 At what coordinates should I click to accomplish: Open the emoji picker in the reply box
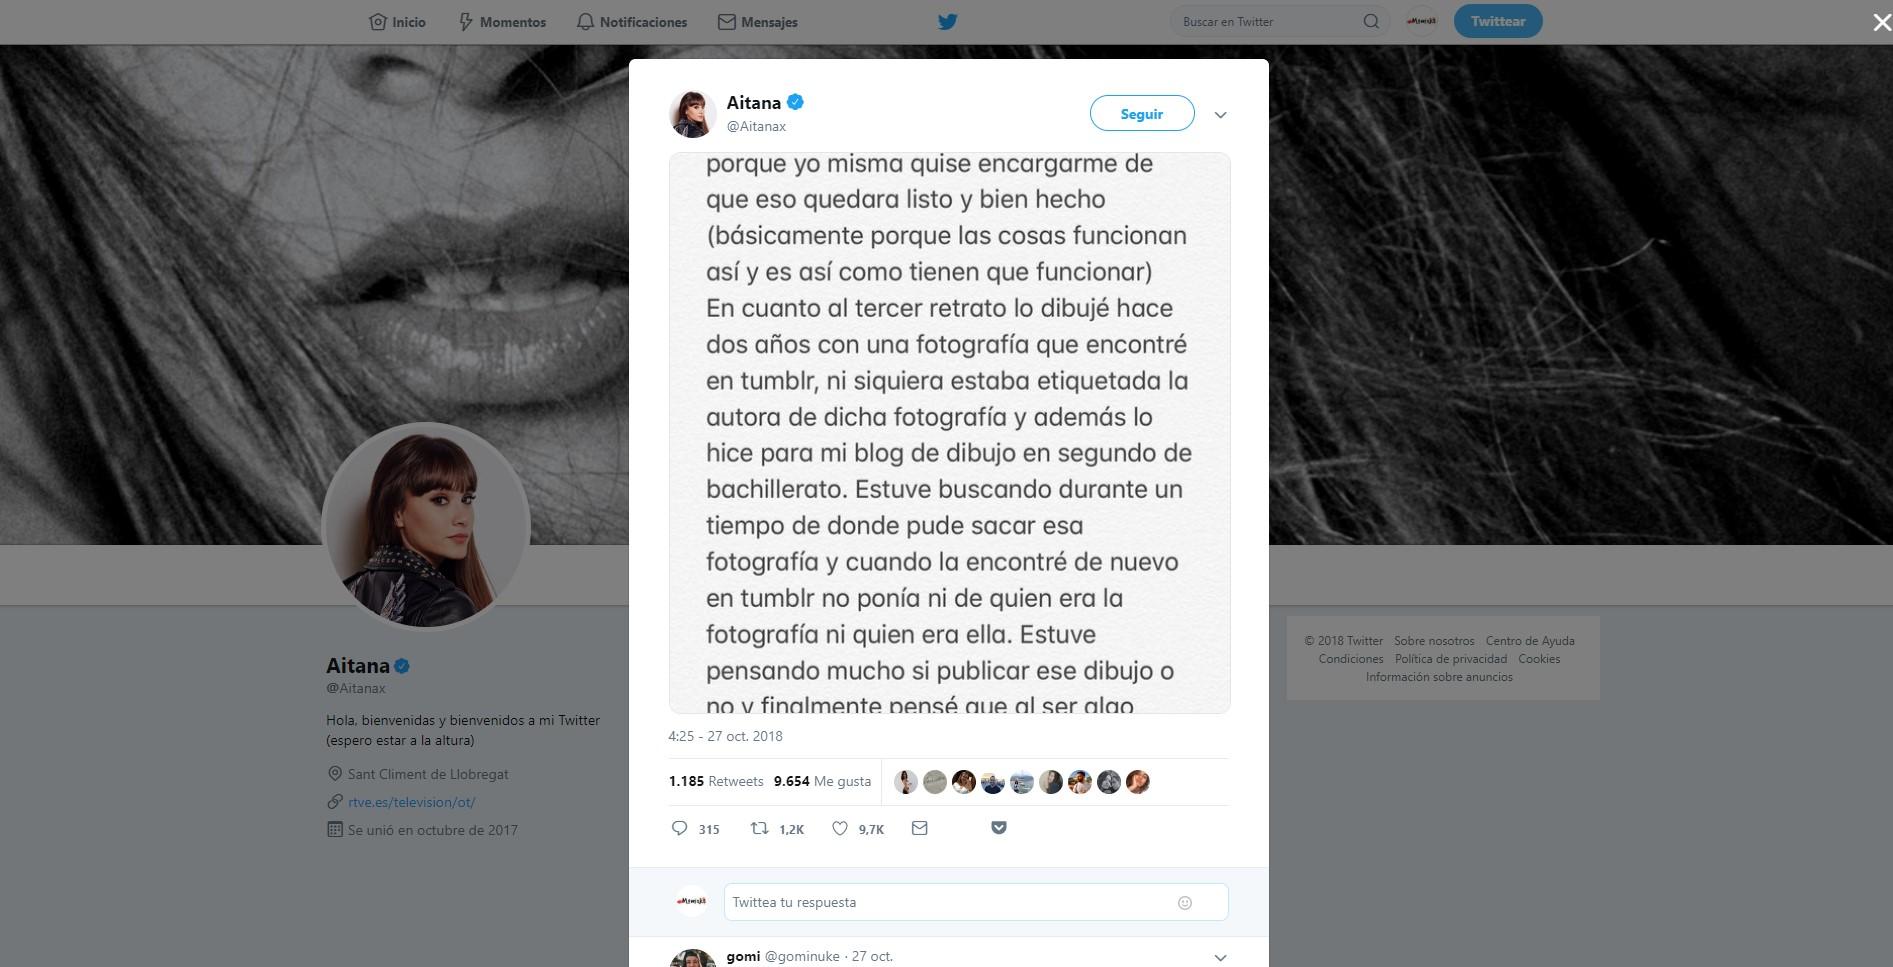click(1185, 903)
